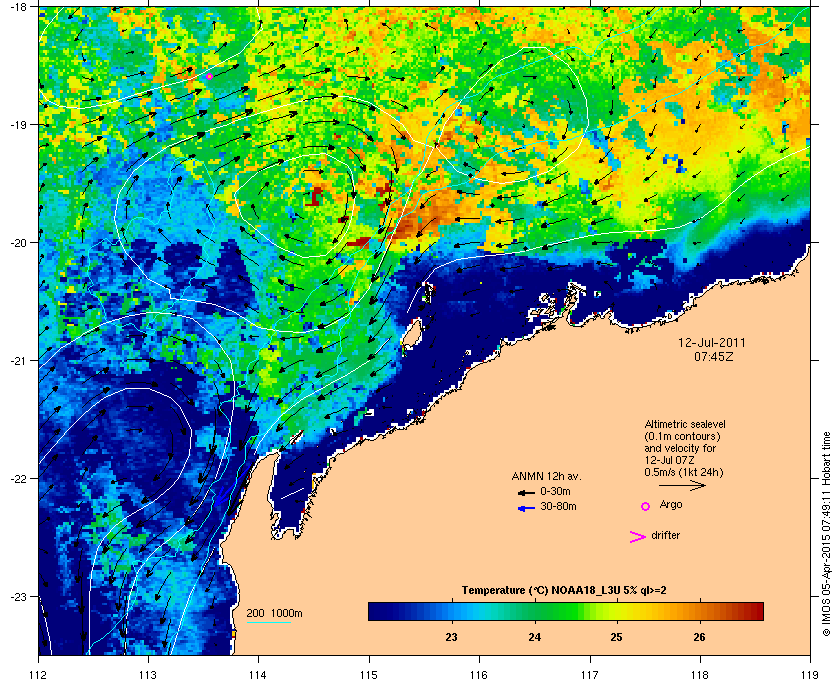Screen dimensions: 840x680
Task: Click the ANMN 12h av. label
Action: [x=546, y=476]
